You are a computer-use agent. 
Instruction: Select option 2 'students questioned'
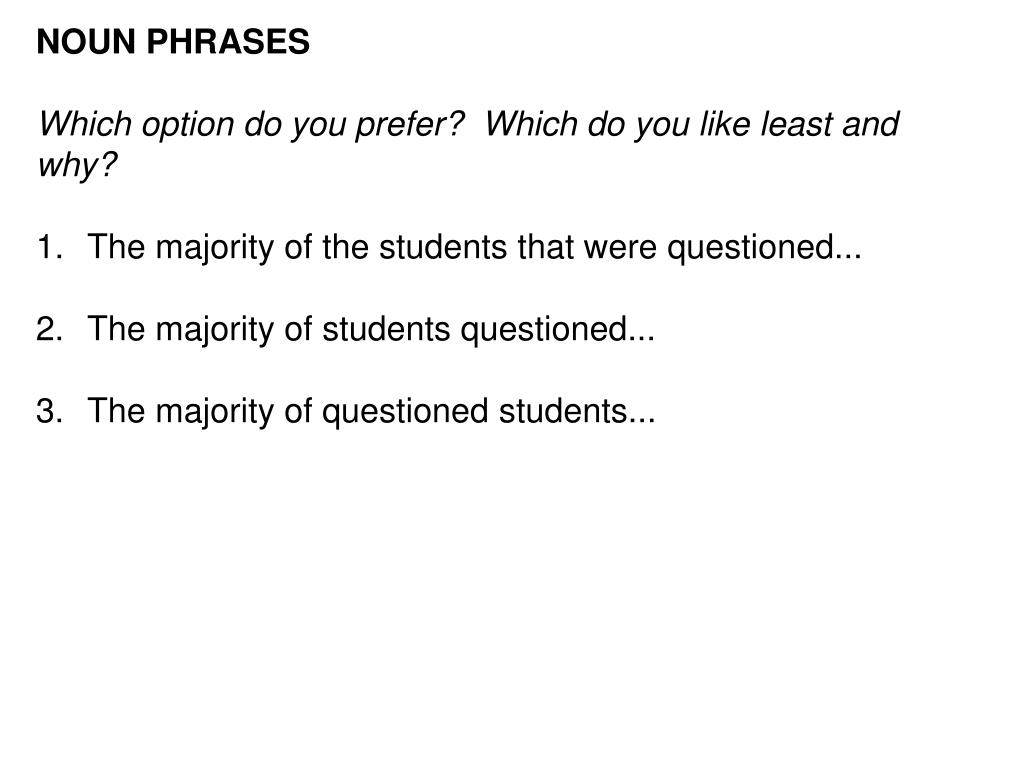pos(488,330)
